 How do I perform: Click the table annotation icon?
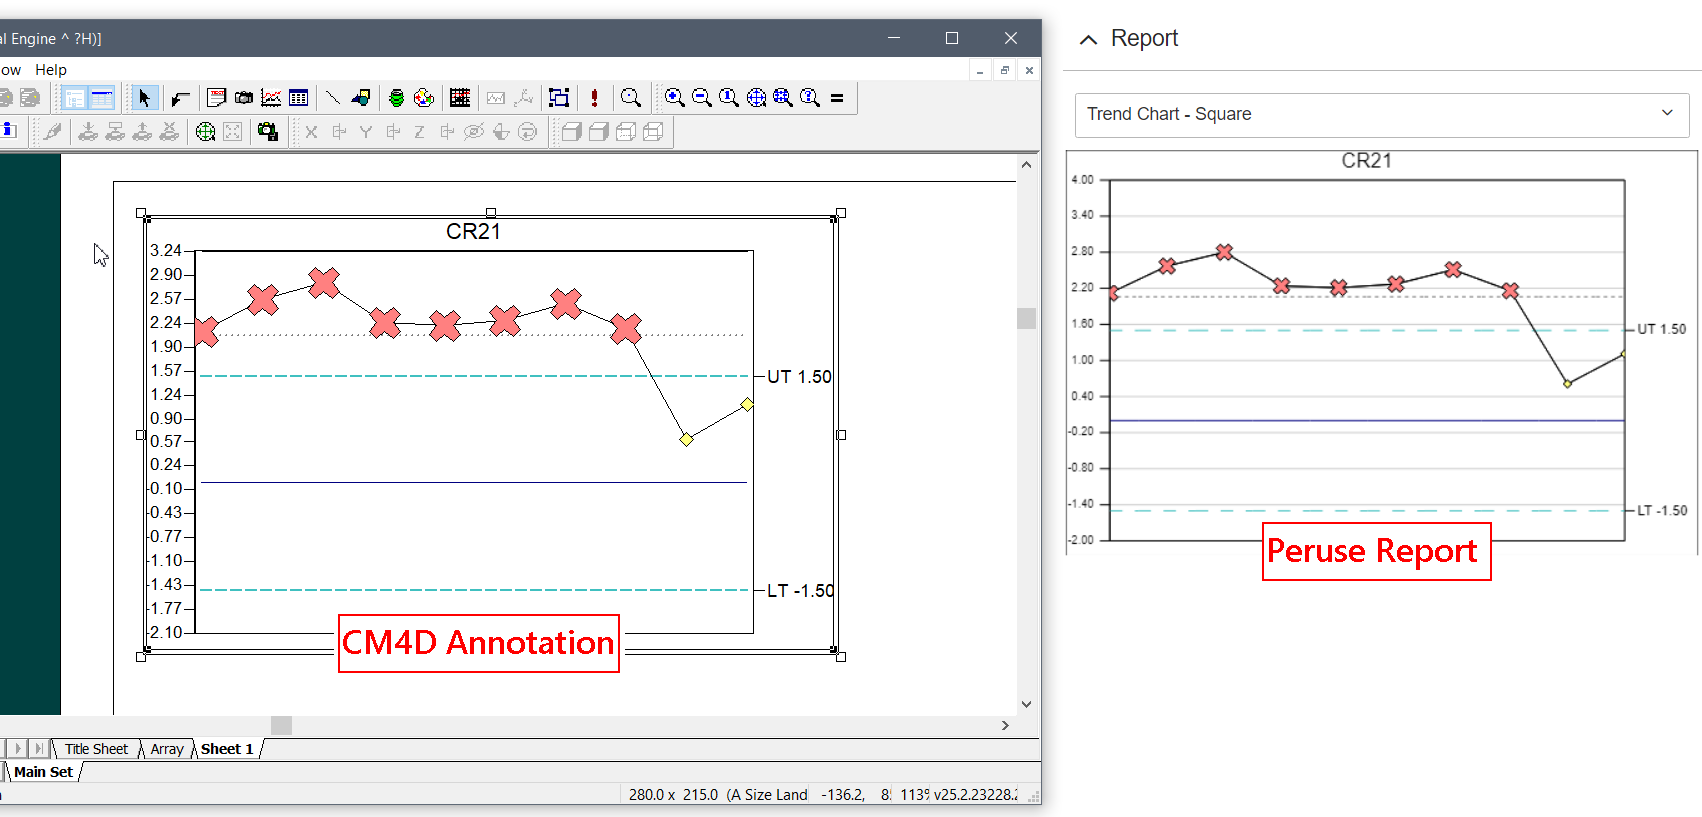coord(298,98)
